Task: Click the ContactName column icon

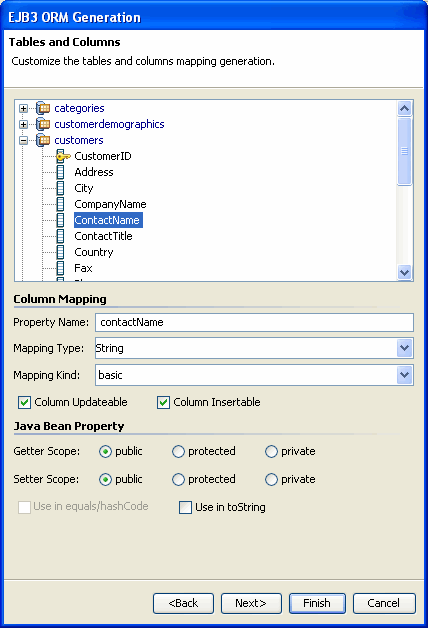Action: [60, 220]
